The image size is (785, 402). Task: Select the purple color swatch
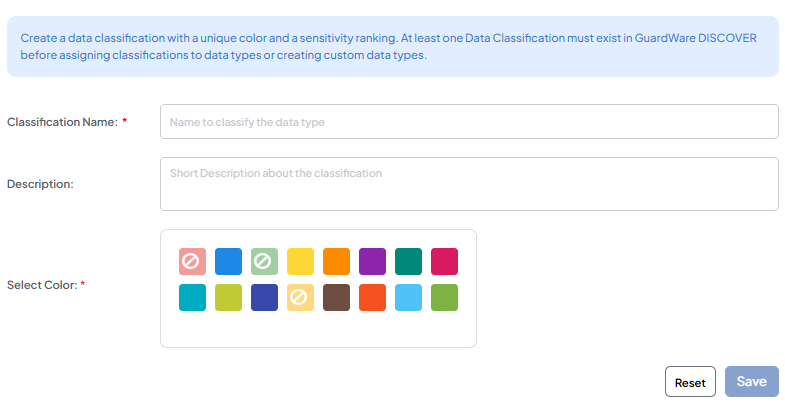[372, 261]
